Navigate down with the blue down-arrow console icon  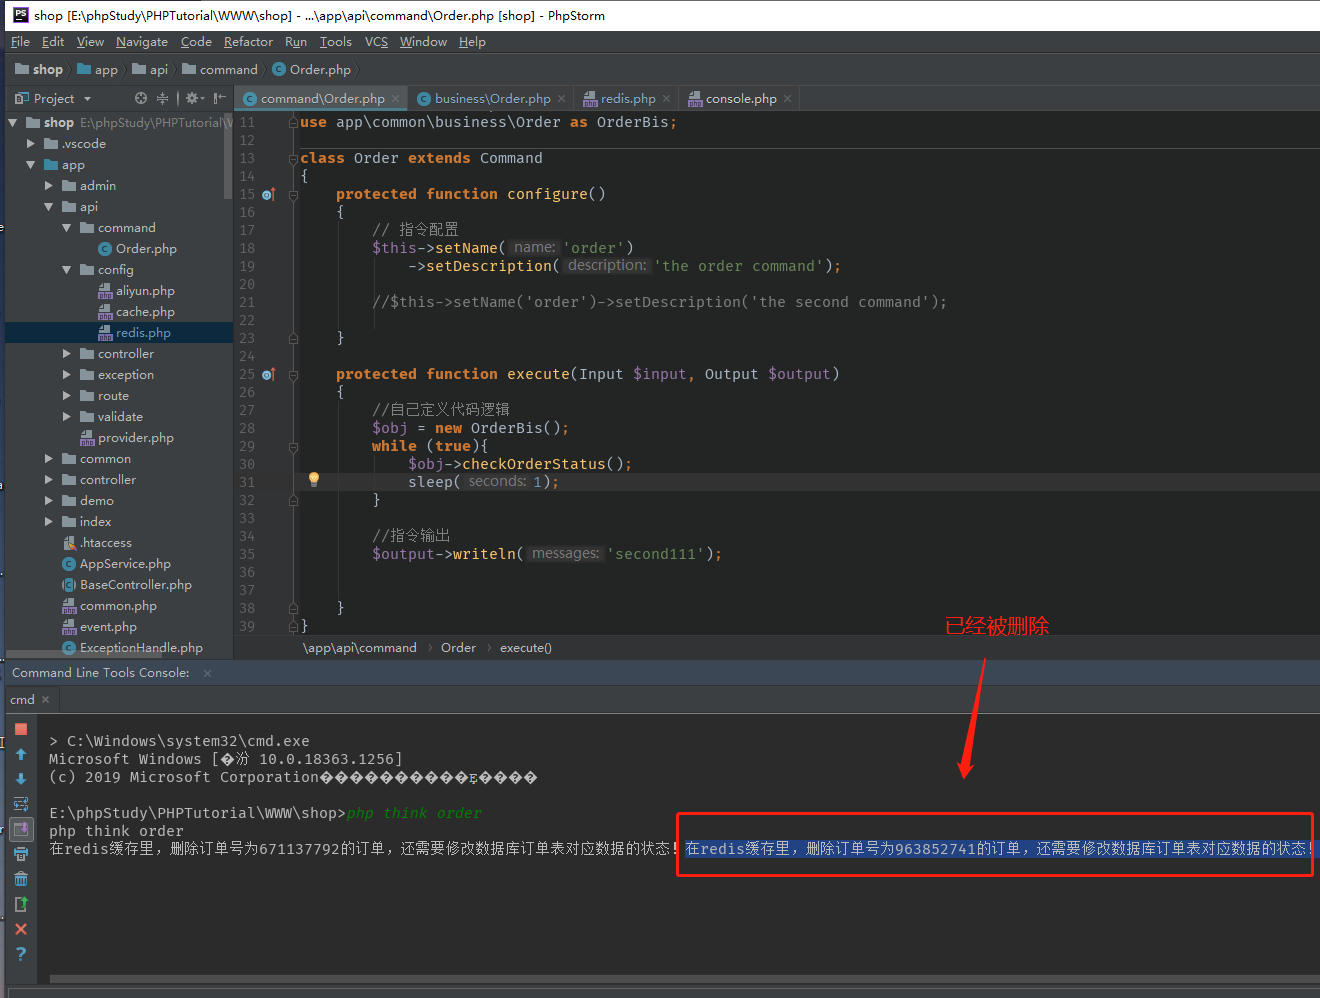coord(21,779)
